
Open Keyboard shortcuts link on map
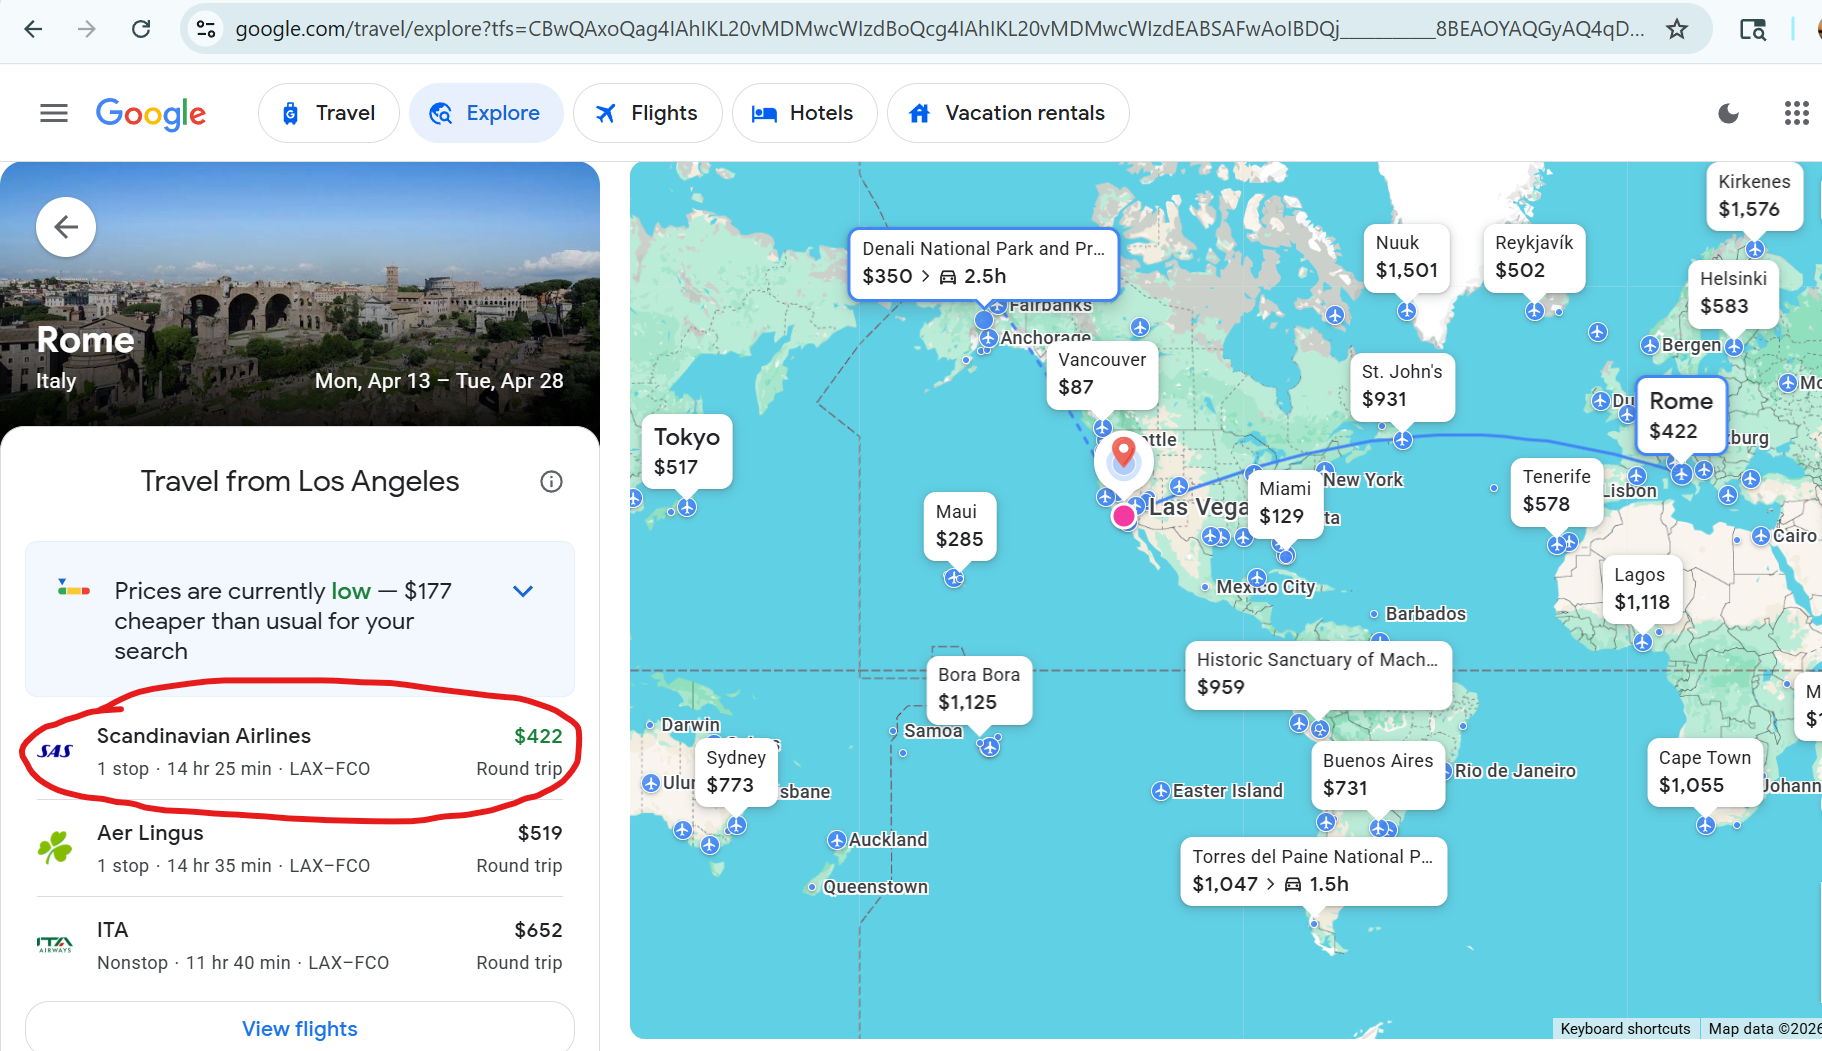pos(1625,1028)
